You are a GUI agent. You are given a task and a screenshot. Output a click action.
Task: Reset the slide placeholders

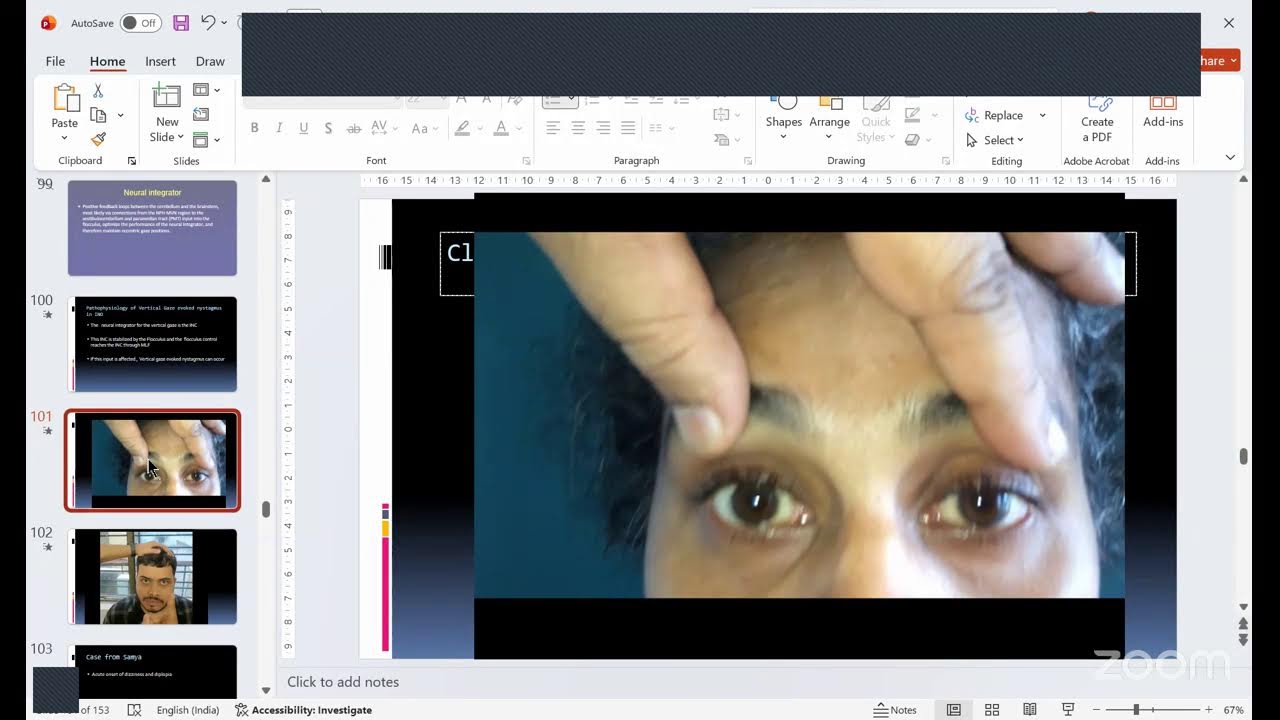click(x=201, y=115)
